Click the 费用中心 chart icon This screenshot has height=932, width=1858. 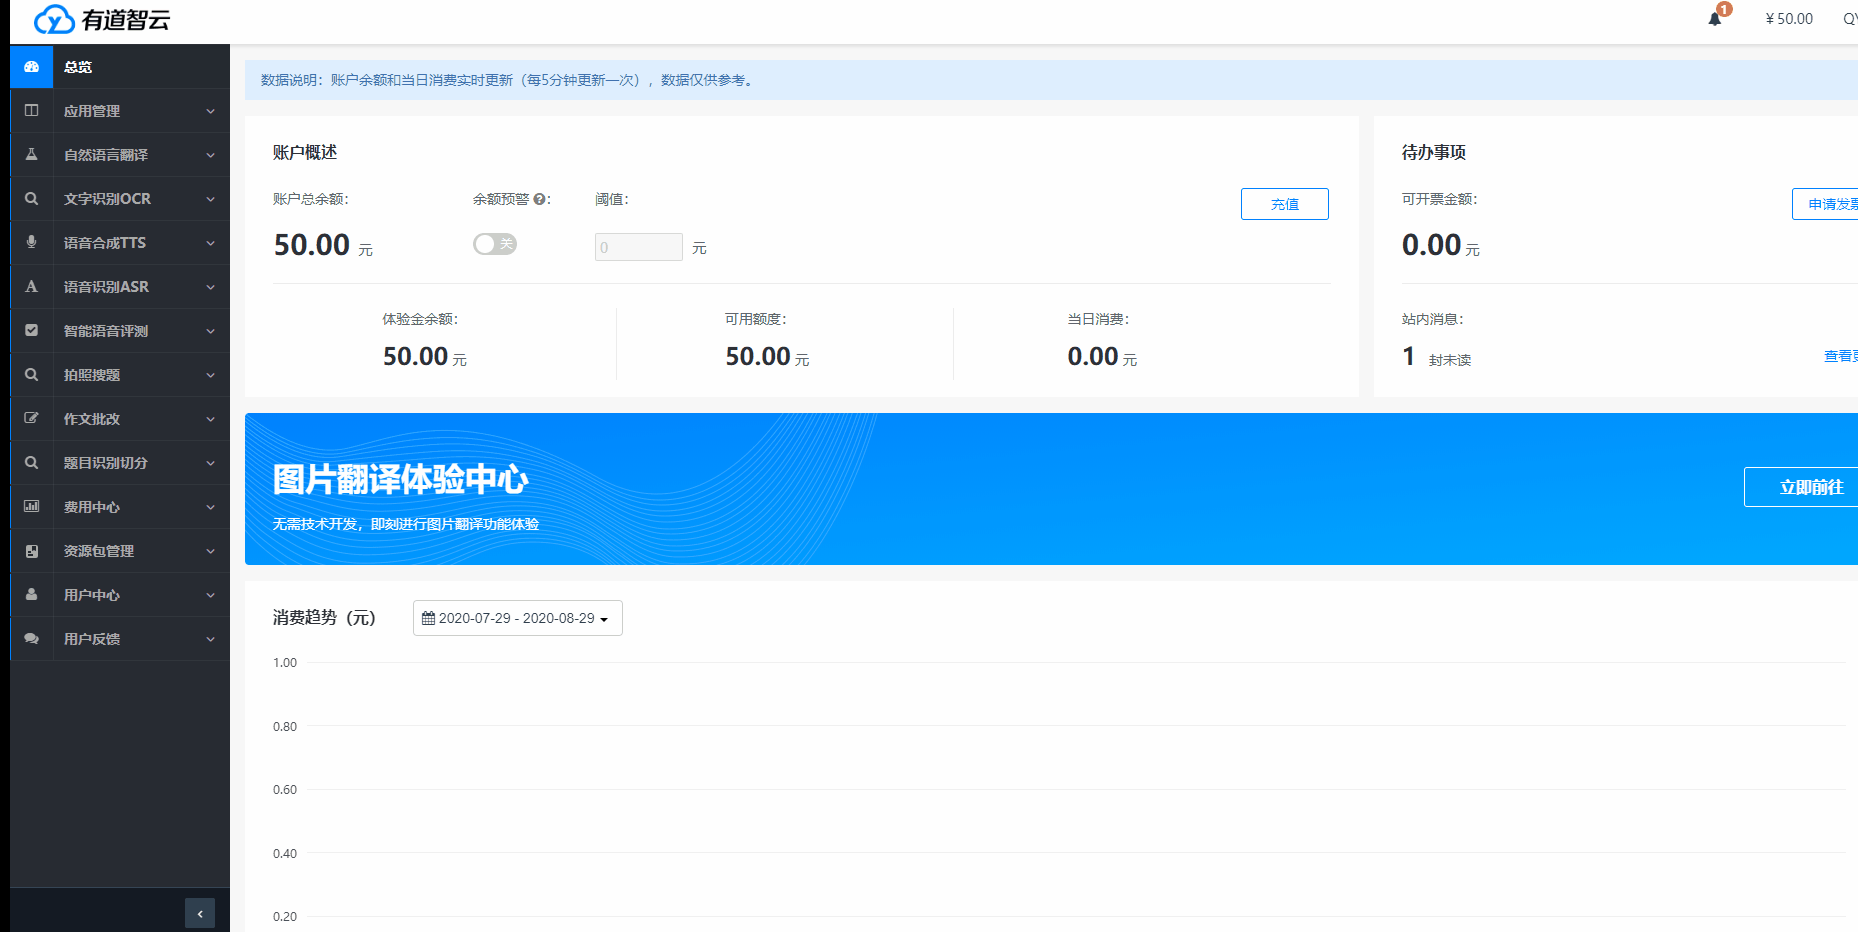tap(31, 507)
